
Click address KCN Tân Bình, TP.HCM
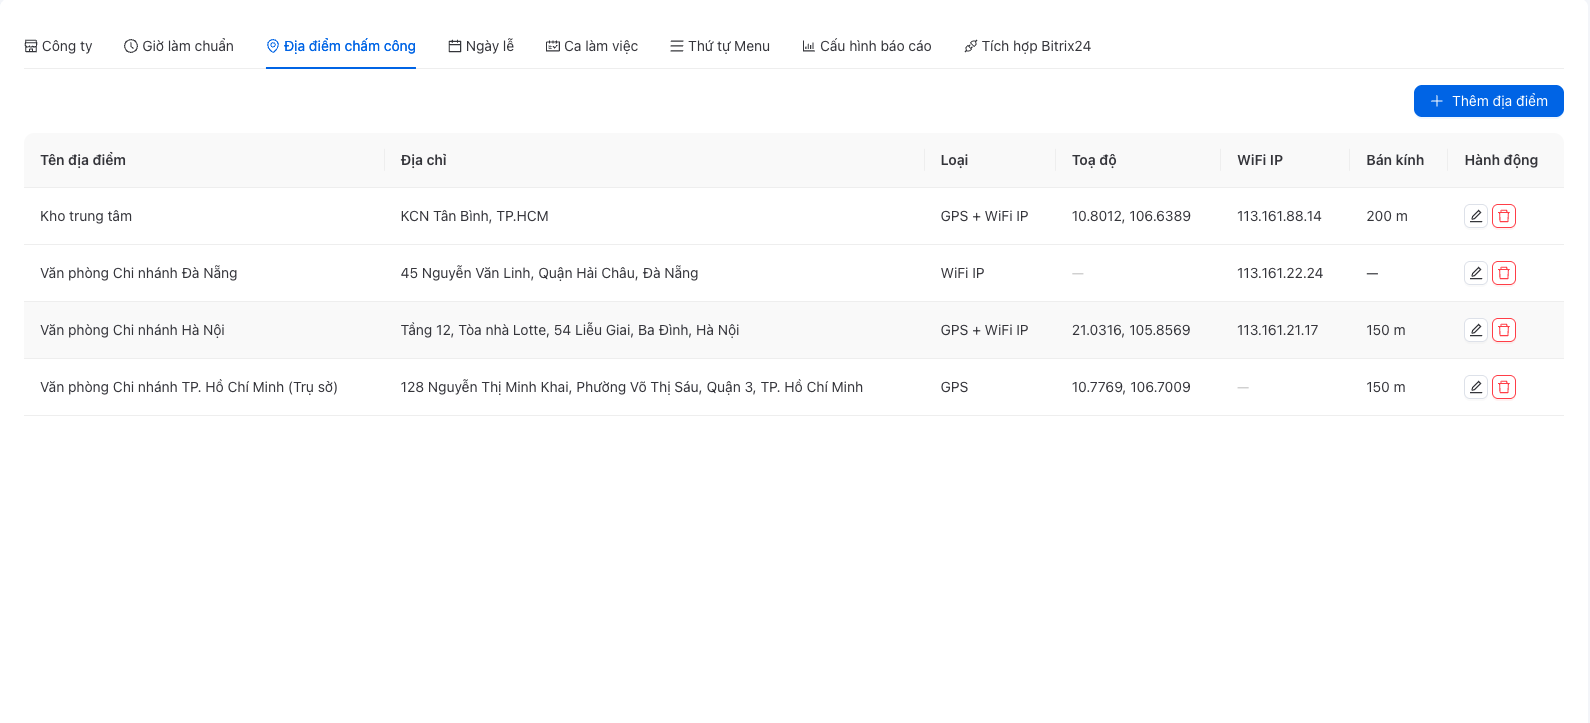coord(475,216)
